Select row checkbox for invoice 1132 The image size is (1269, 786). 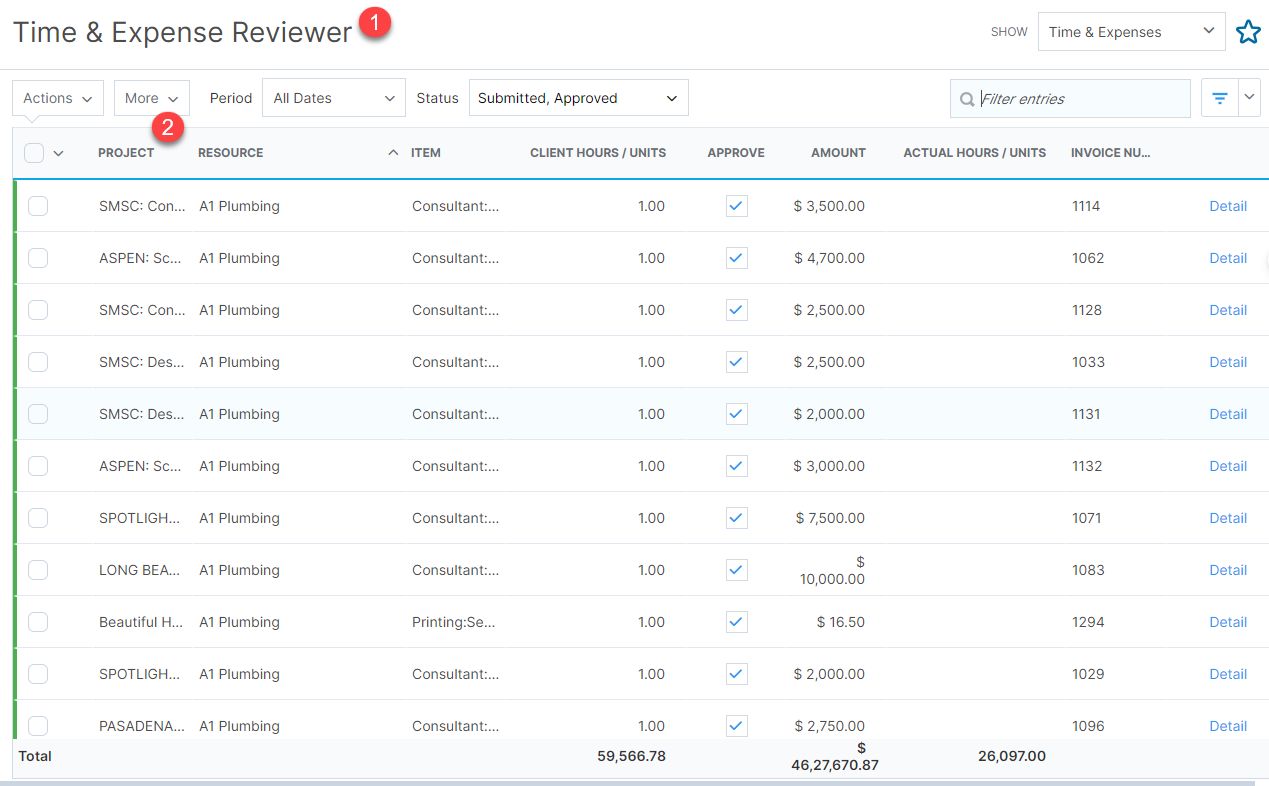point(38,466)
